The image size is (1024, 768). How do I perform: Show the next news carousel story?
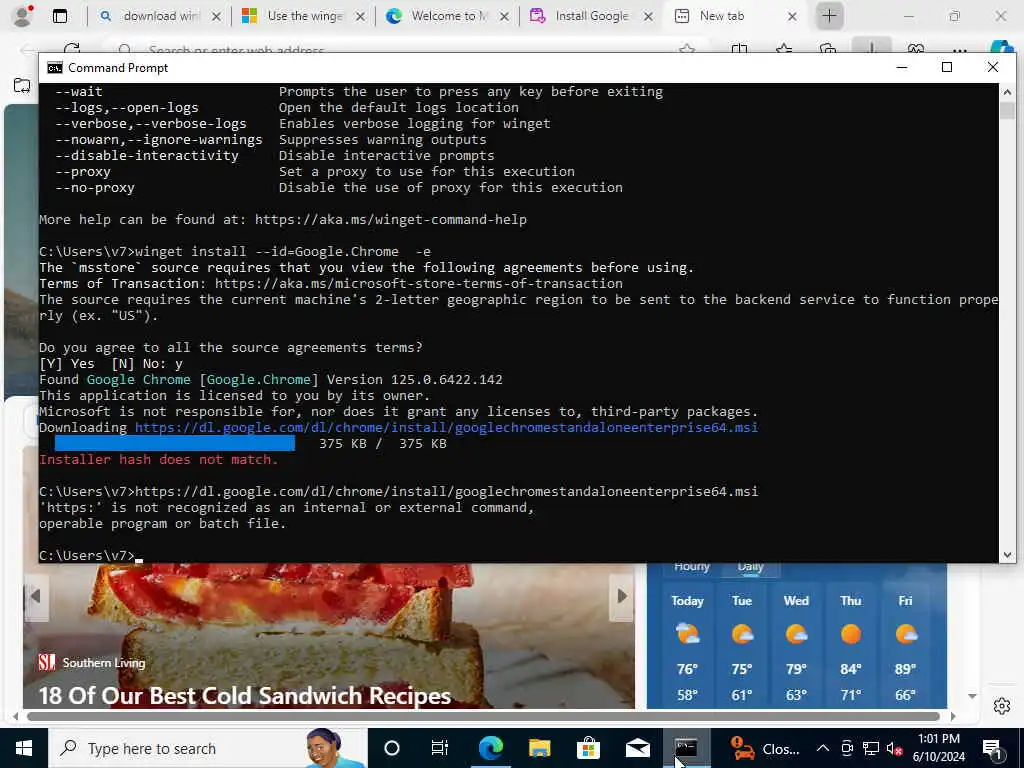click(x=622, y=596)
